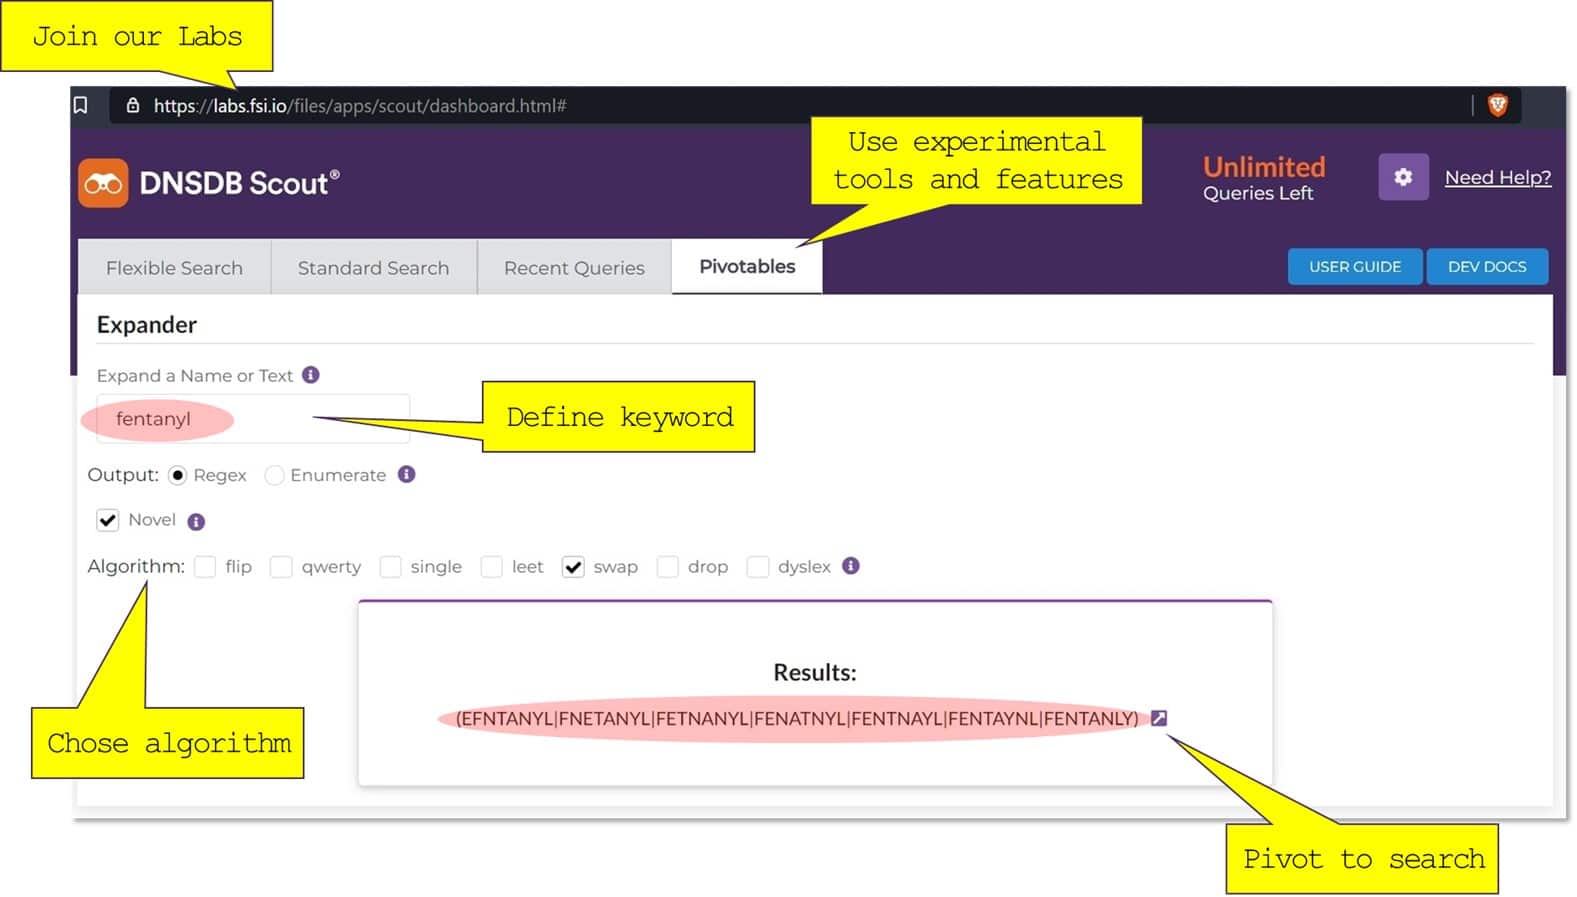1577x897 pixels.
Task: Enable the leet algorithm checkbox
Action: click(491, 567)
